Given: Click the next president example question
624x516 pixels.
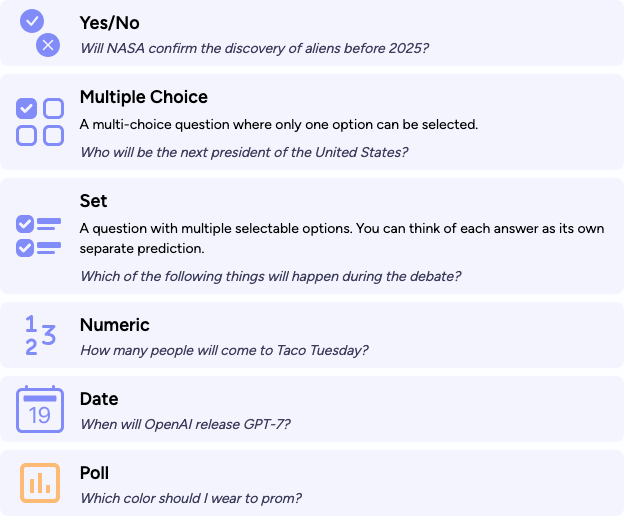Looking at the screenshot, I should [244, 152].
